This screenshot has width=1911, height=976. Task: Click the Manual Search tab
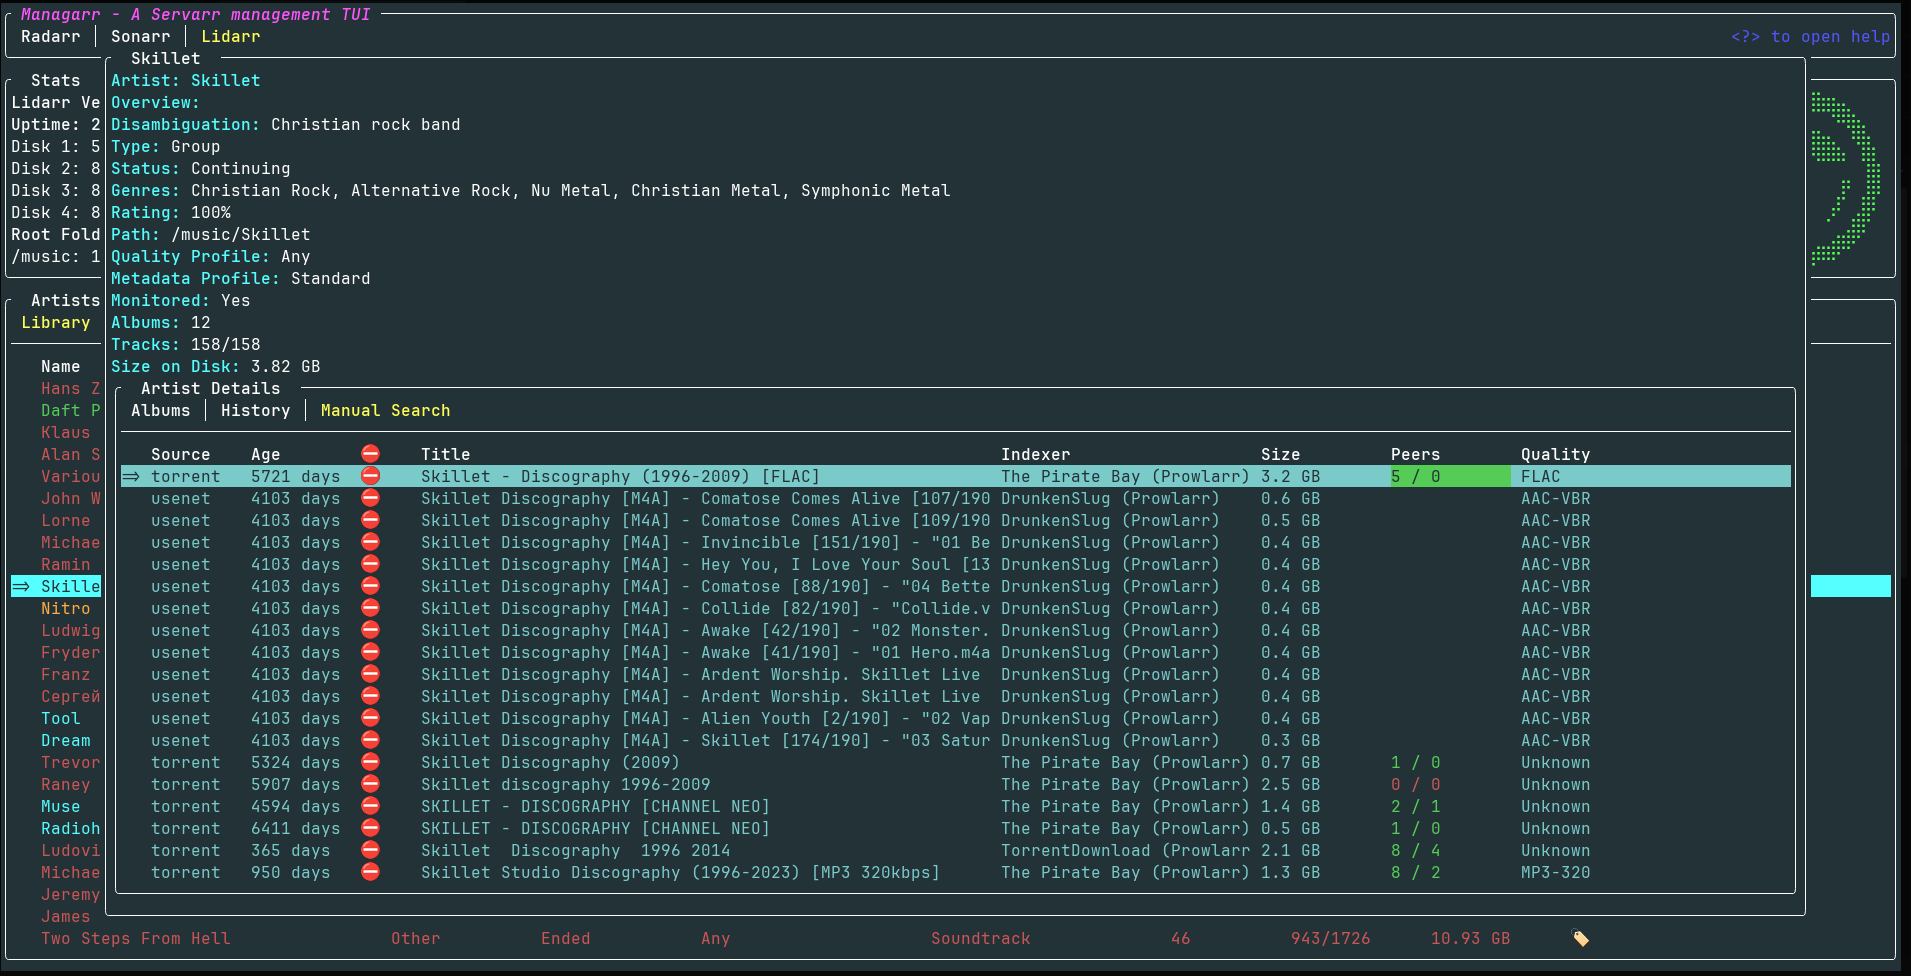click(x=385, y=410)
